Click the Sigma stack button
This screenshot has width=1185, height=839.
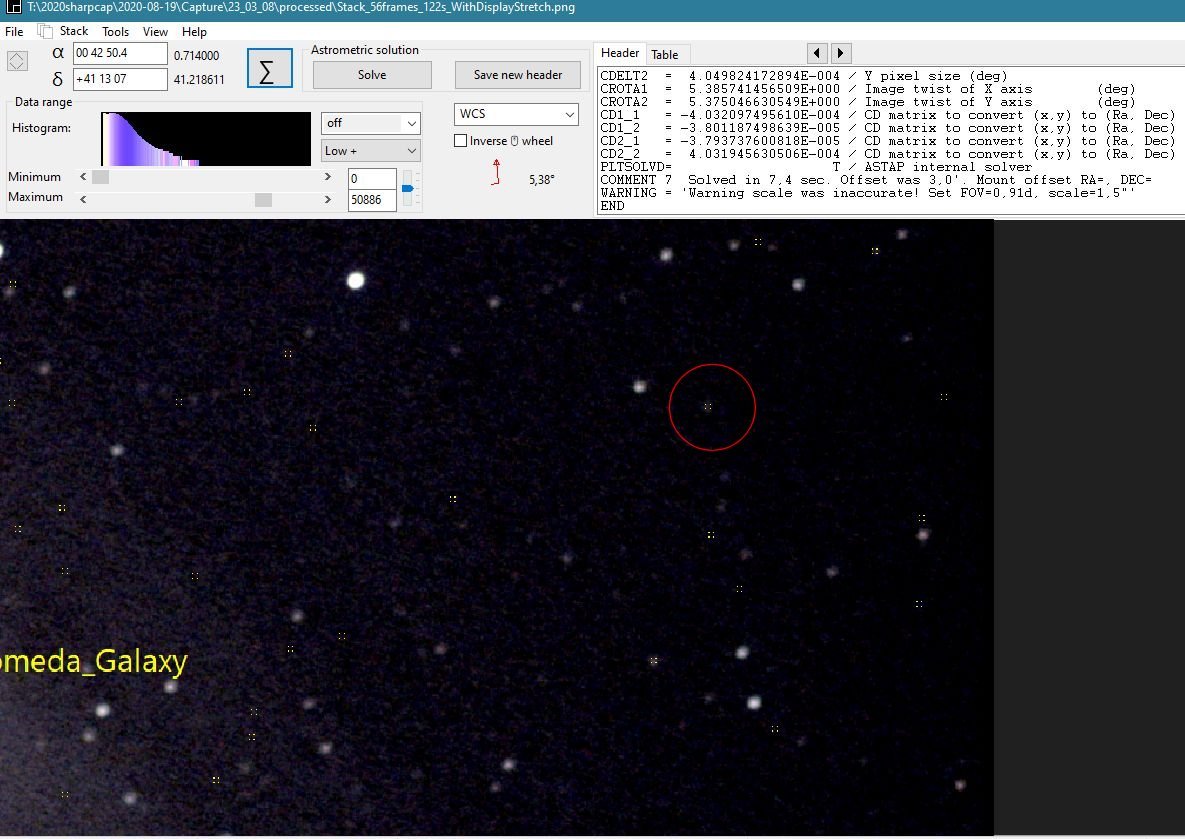(269, 68)
